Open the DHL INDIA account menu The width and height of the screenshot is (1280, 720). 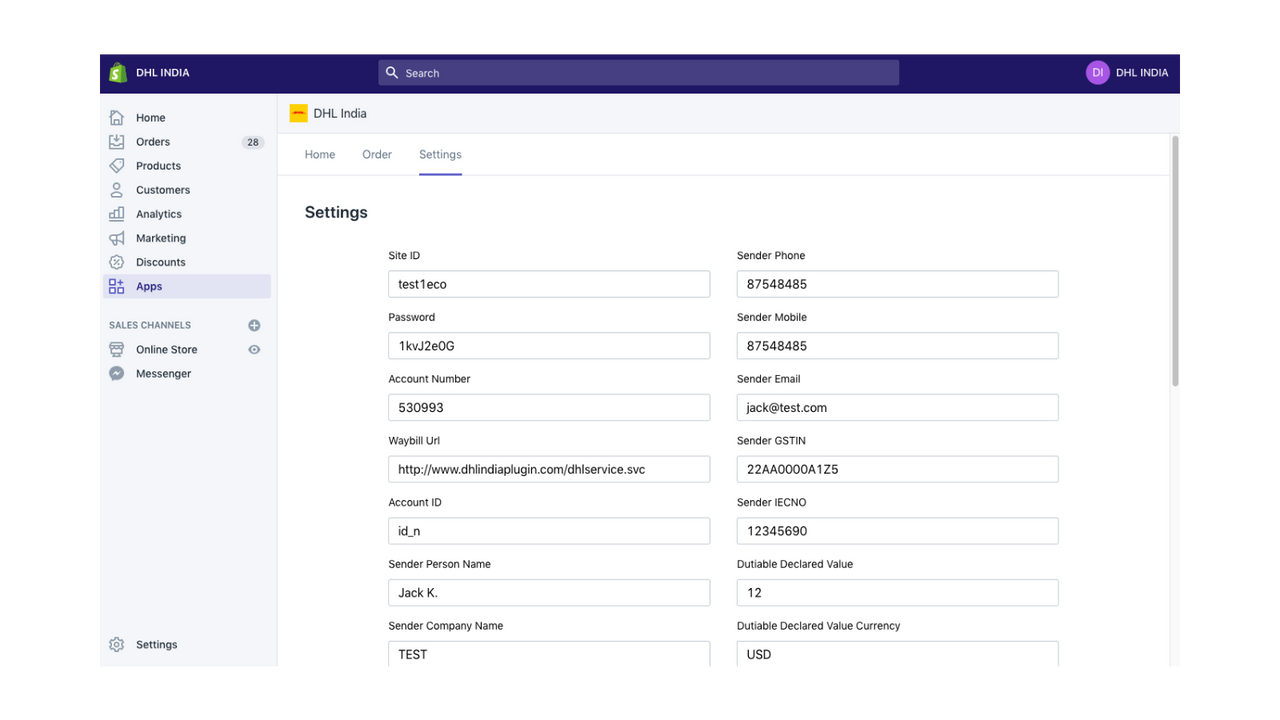coord(1127,73)
